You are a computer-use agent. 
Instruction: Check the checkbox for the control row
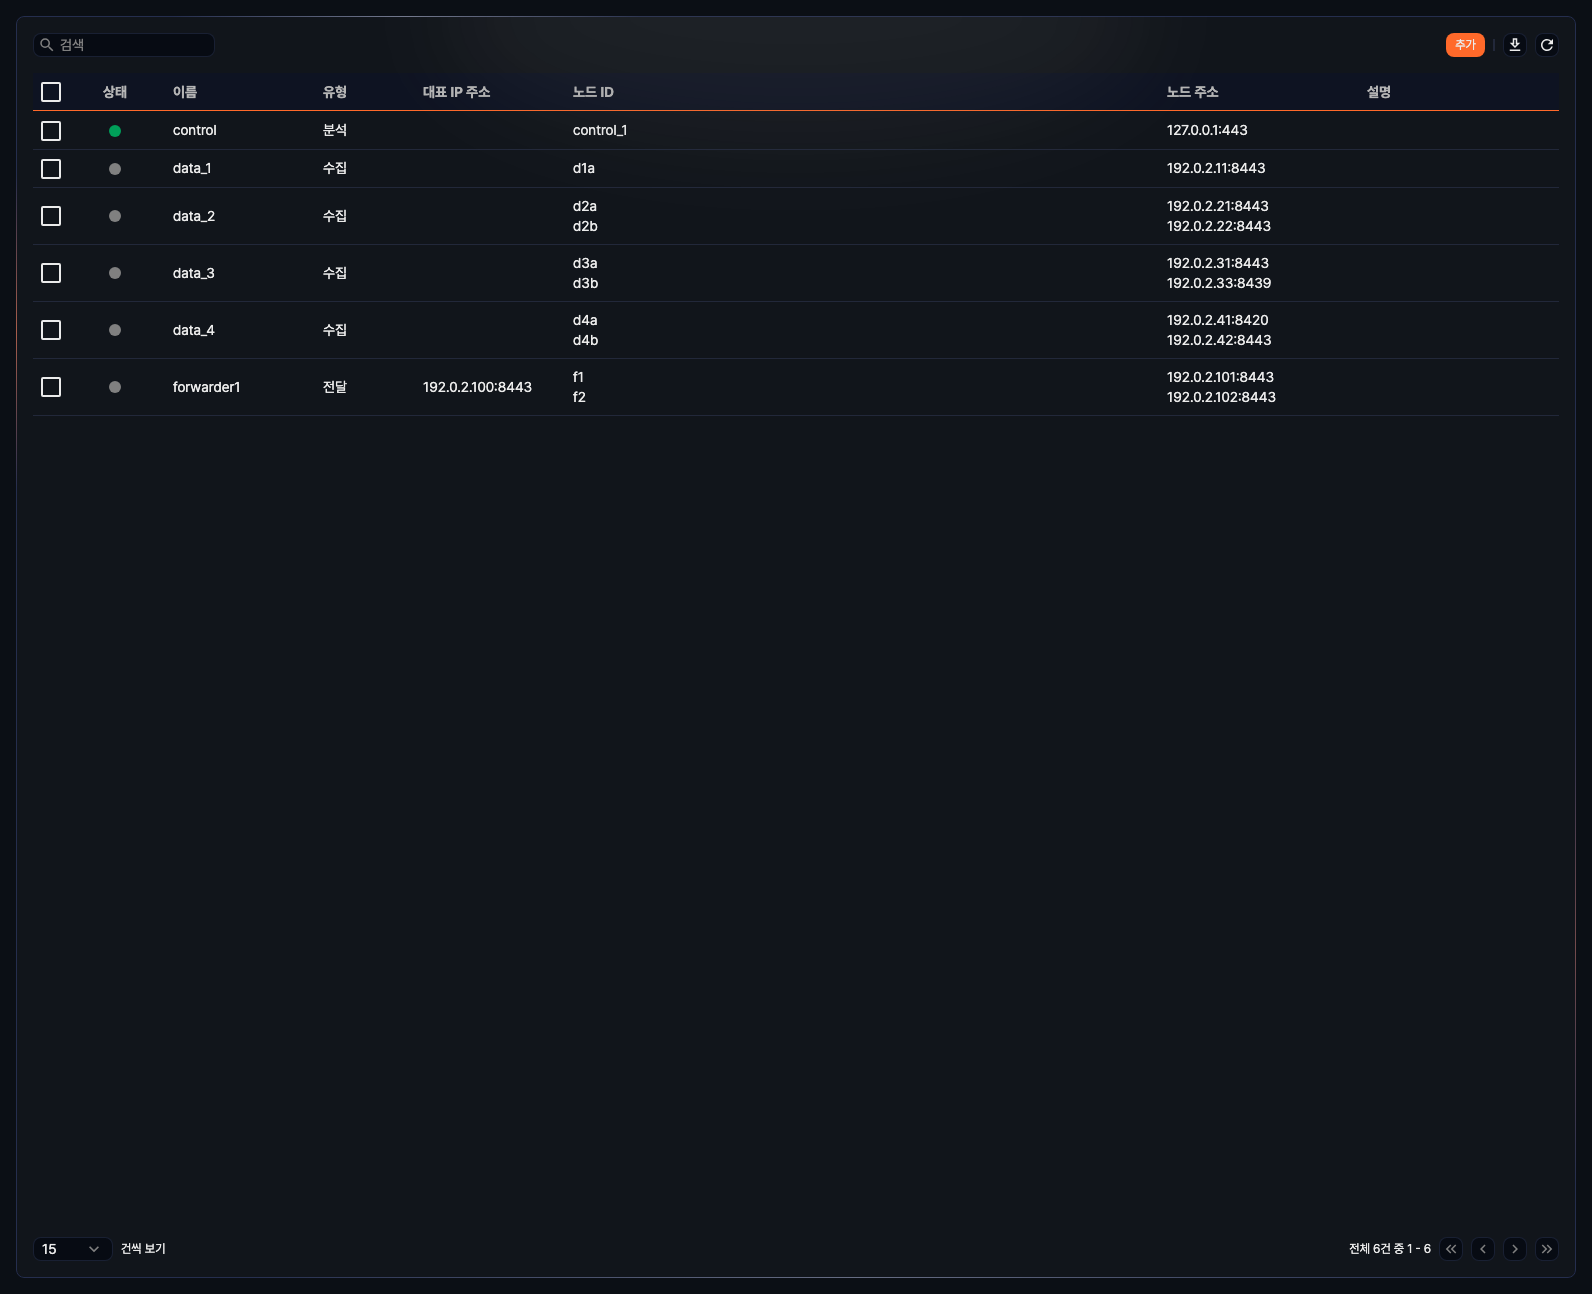click(51, 131)
